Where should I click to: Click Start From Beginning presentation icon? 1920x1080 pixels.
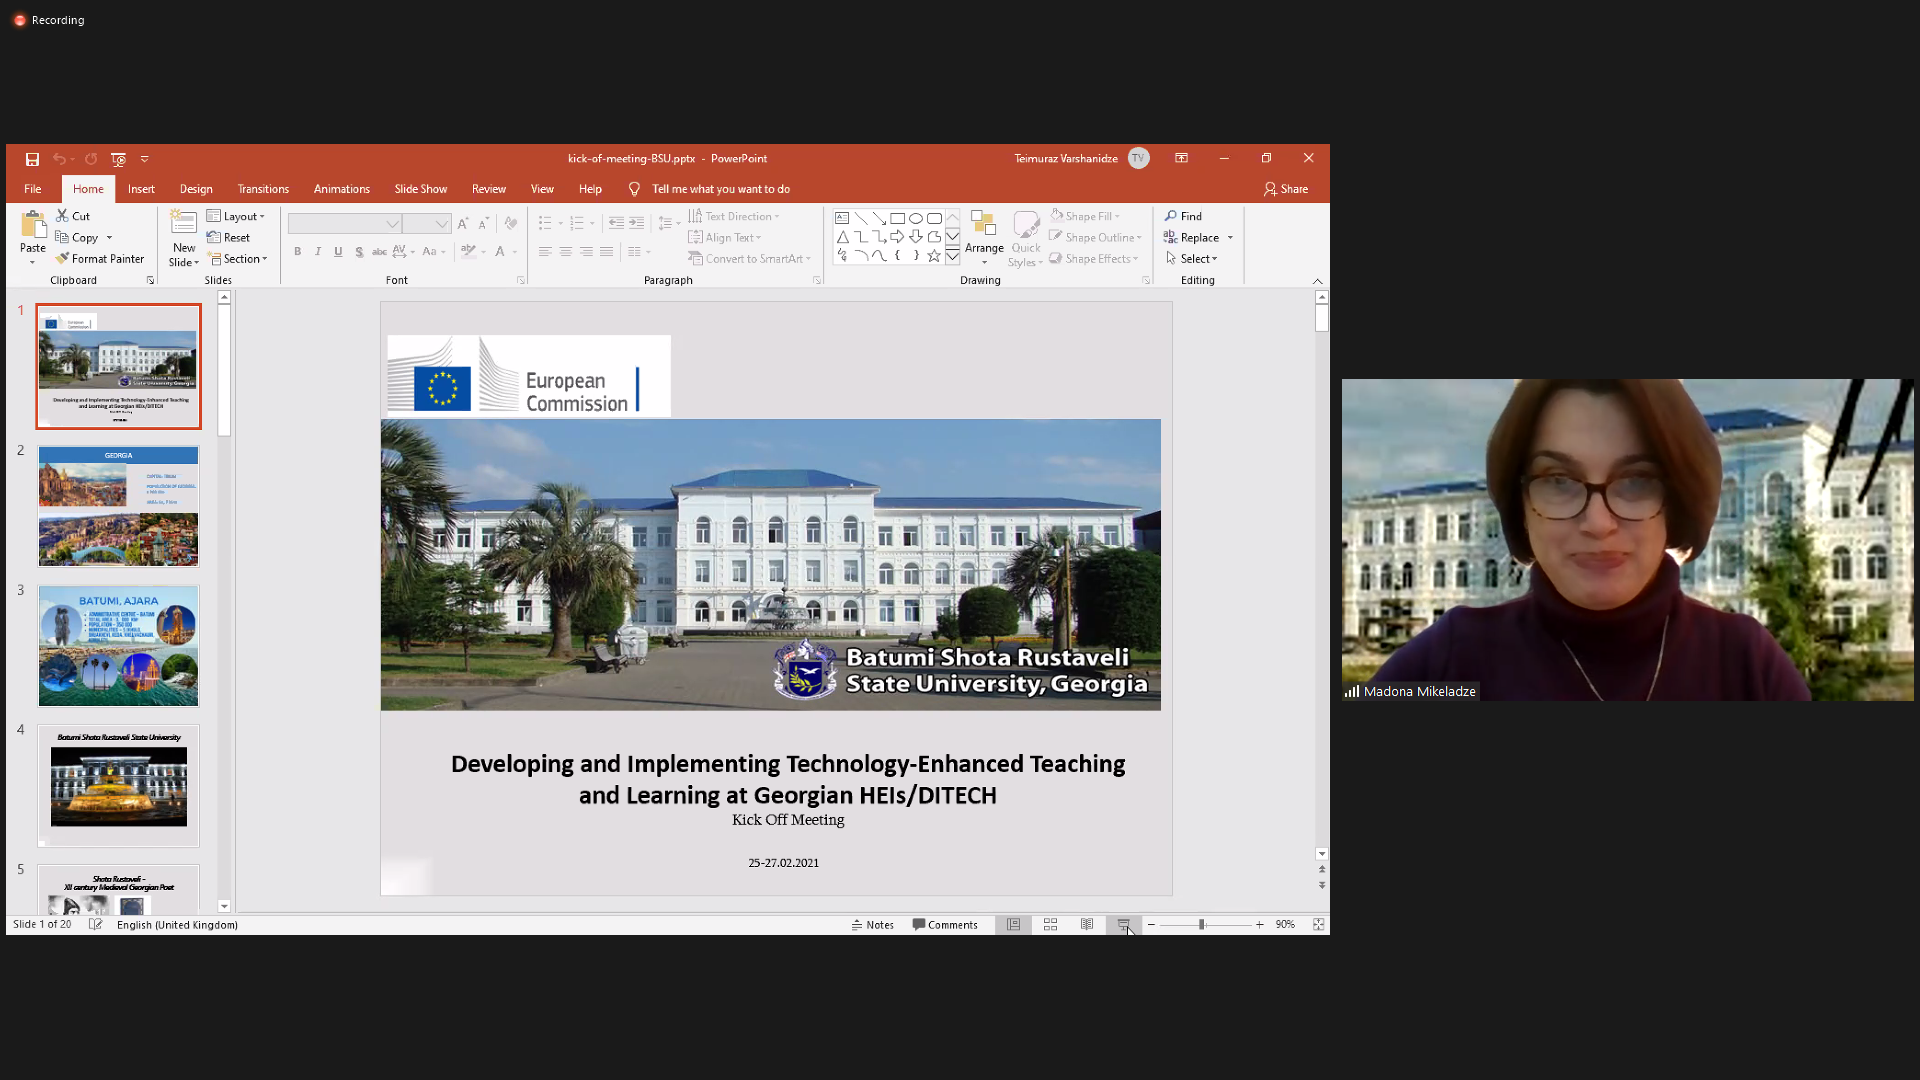click(118, 159)
